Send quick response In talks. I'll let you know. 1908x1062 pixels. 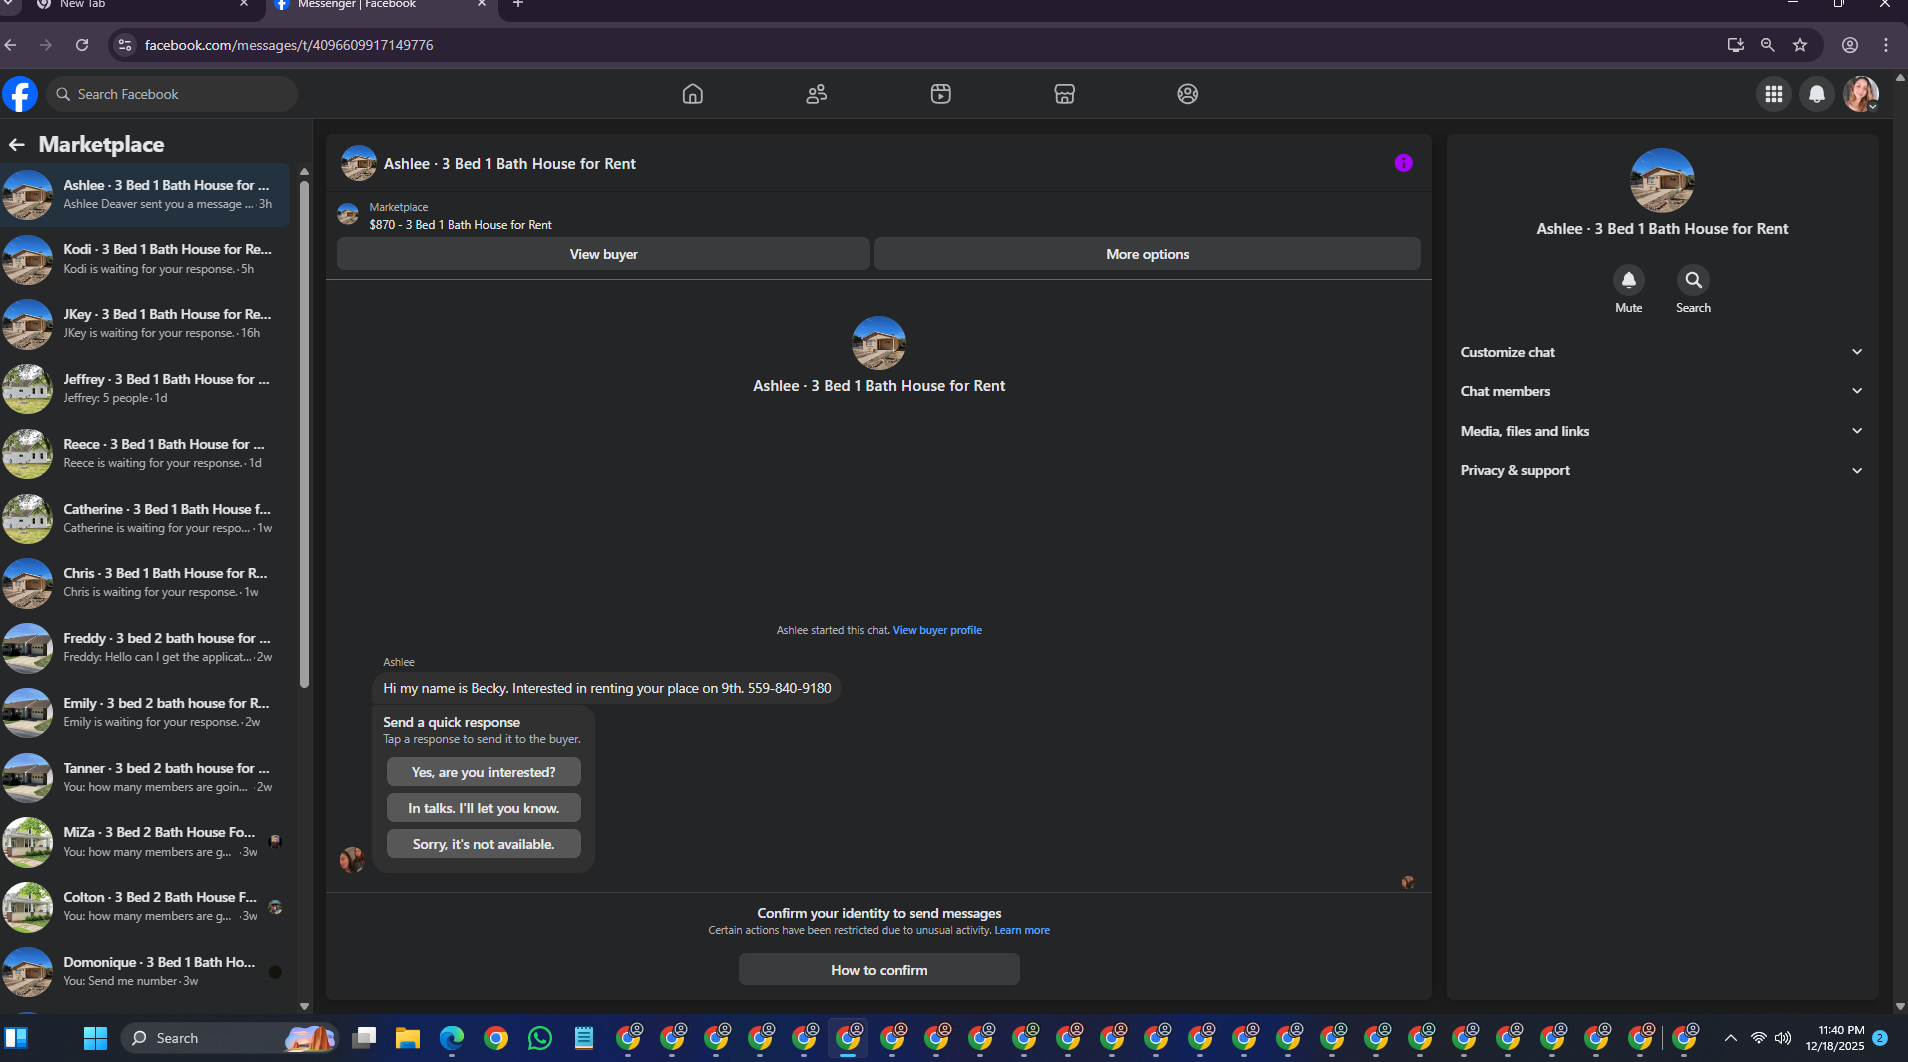(483, 808)
